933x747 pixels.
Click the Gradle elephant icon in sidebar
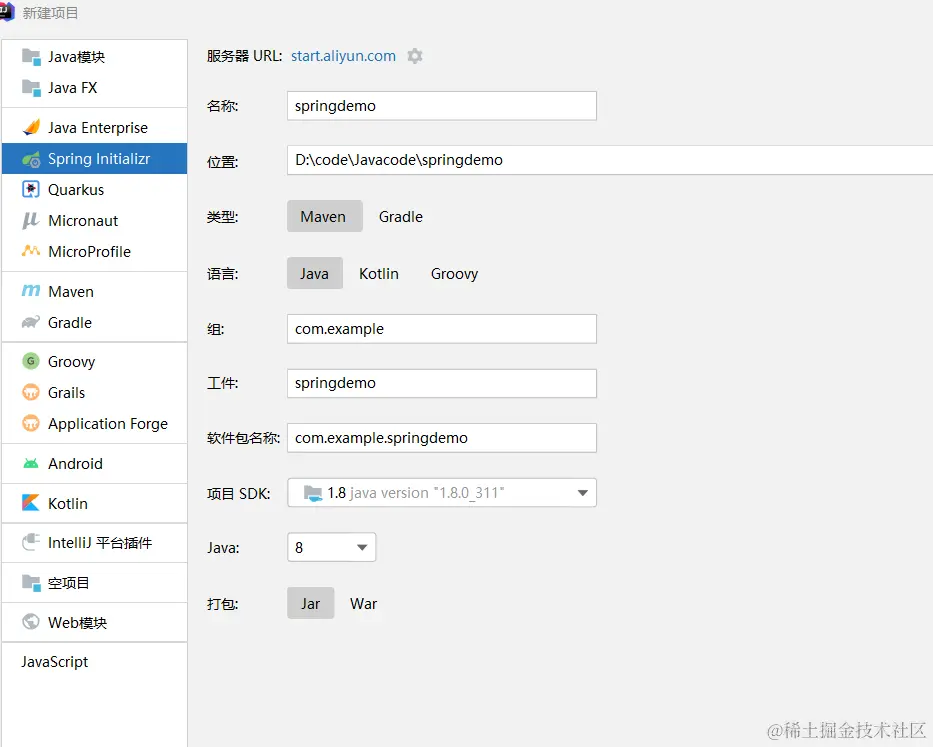(x=31, y=322)
